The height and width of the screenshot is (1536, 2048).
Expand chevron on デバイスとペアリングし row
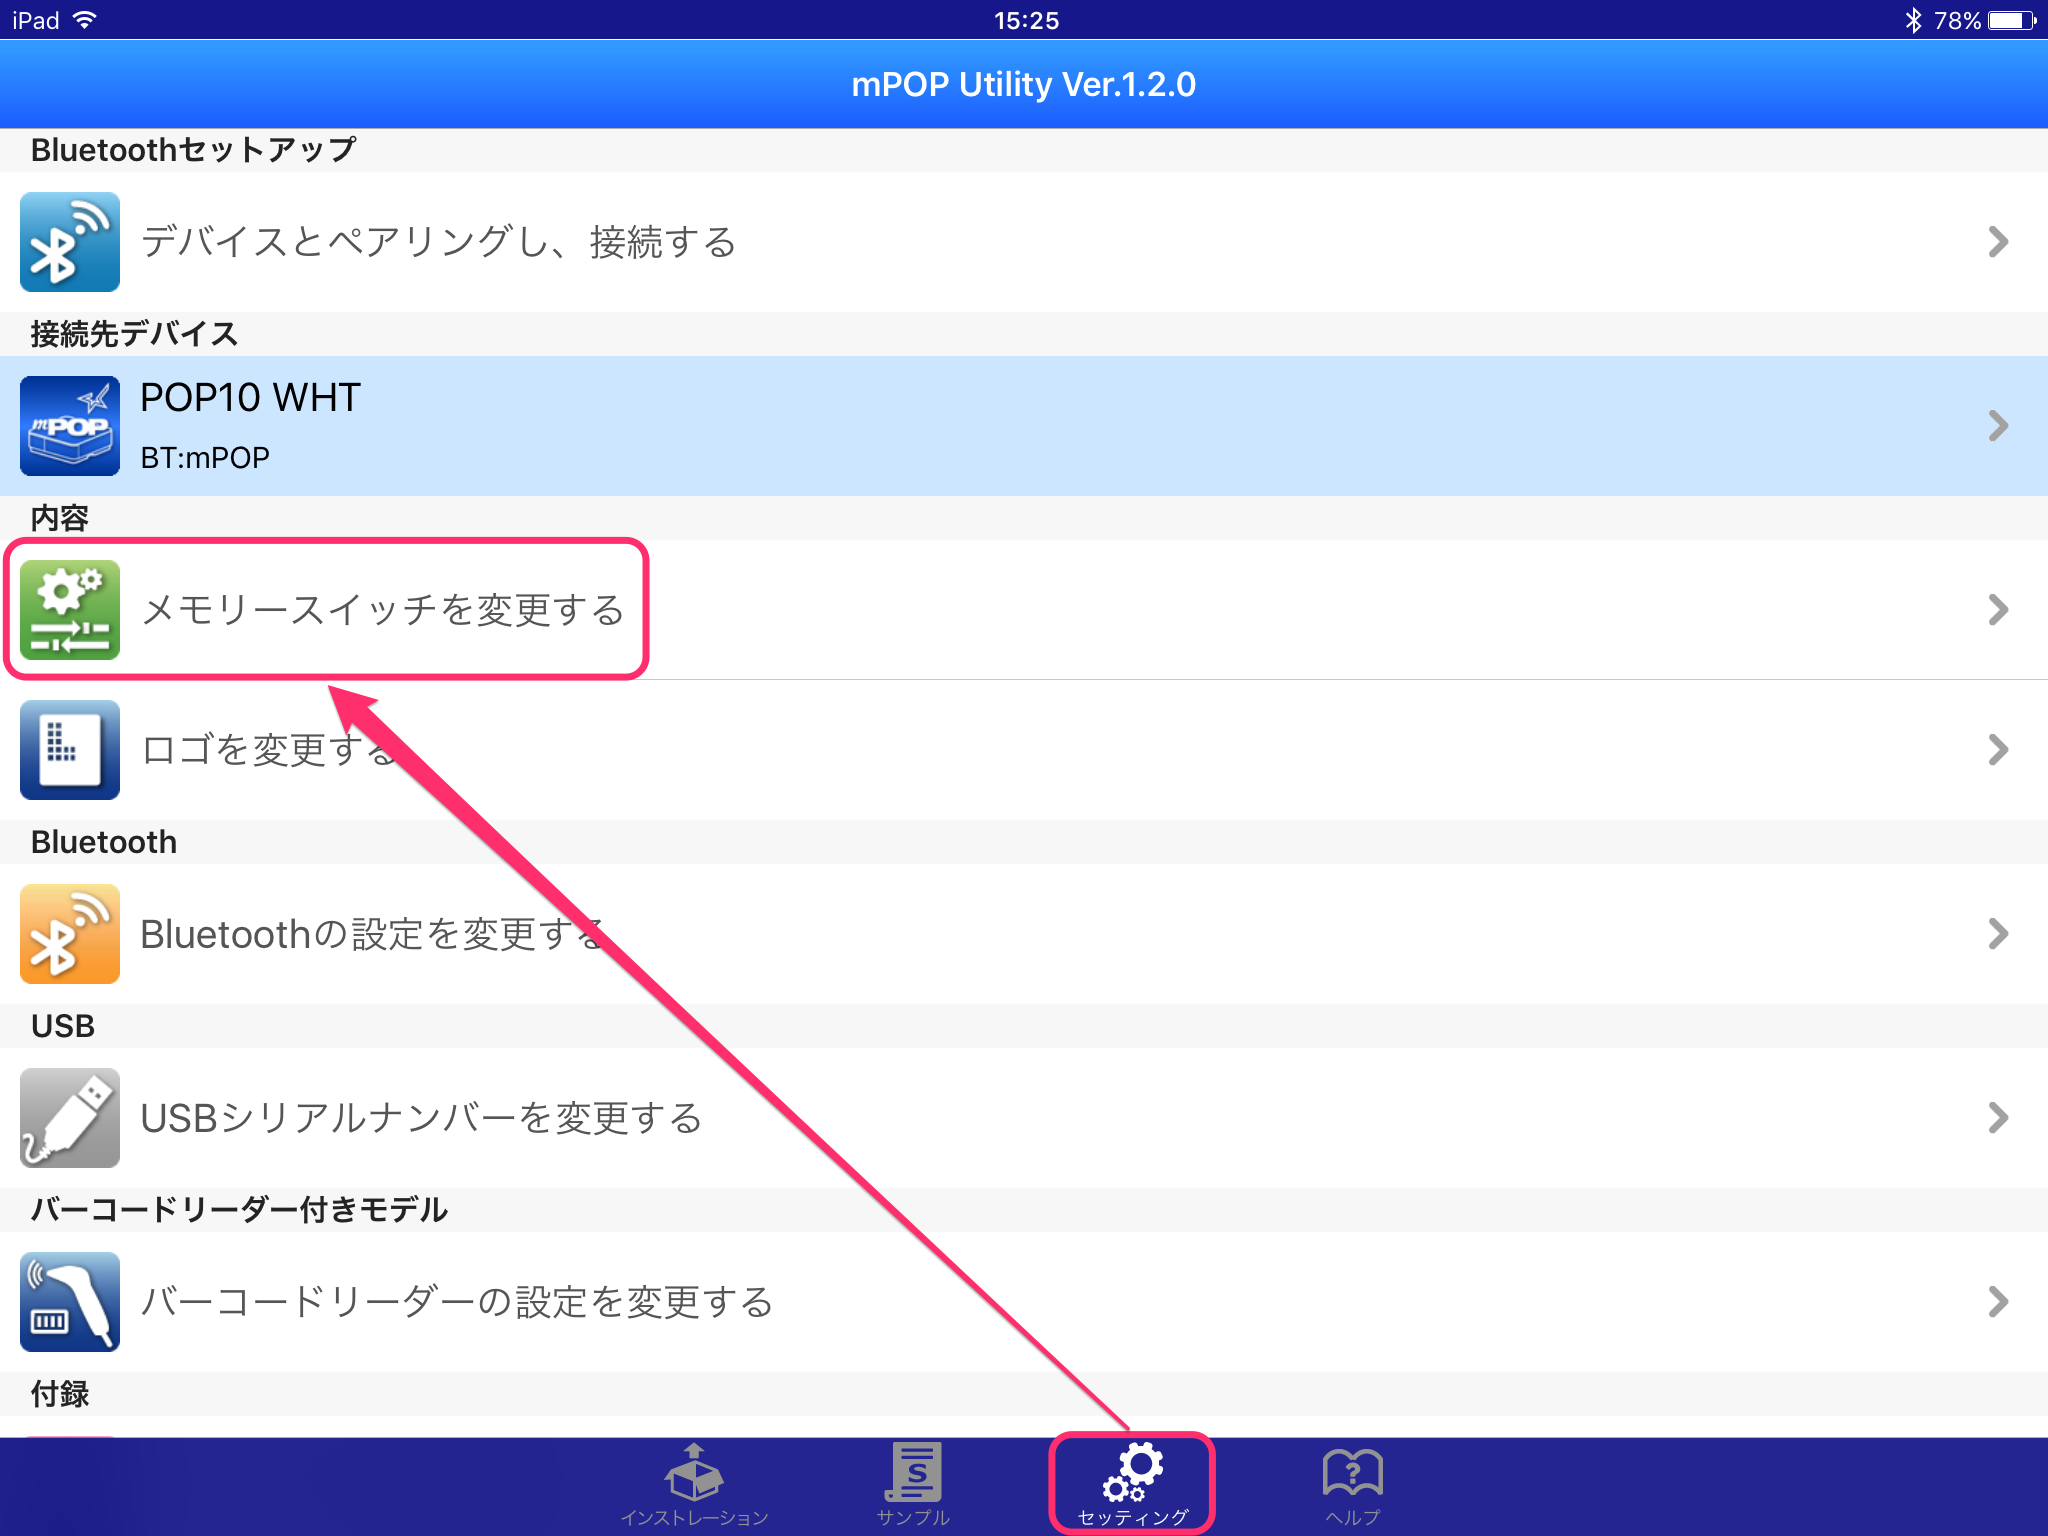point(1997,242)
